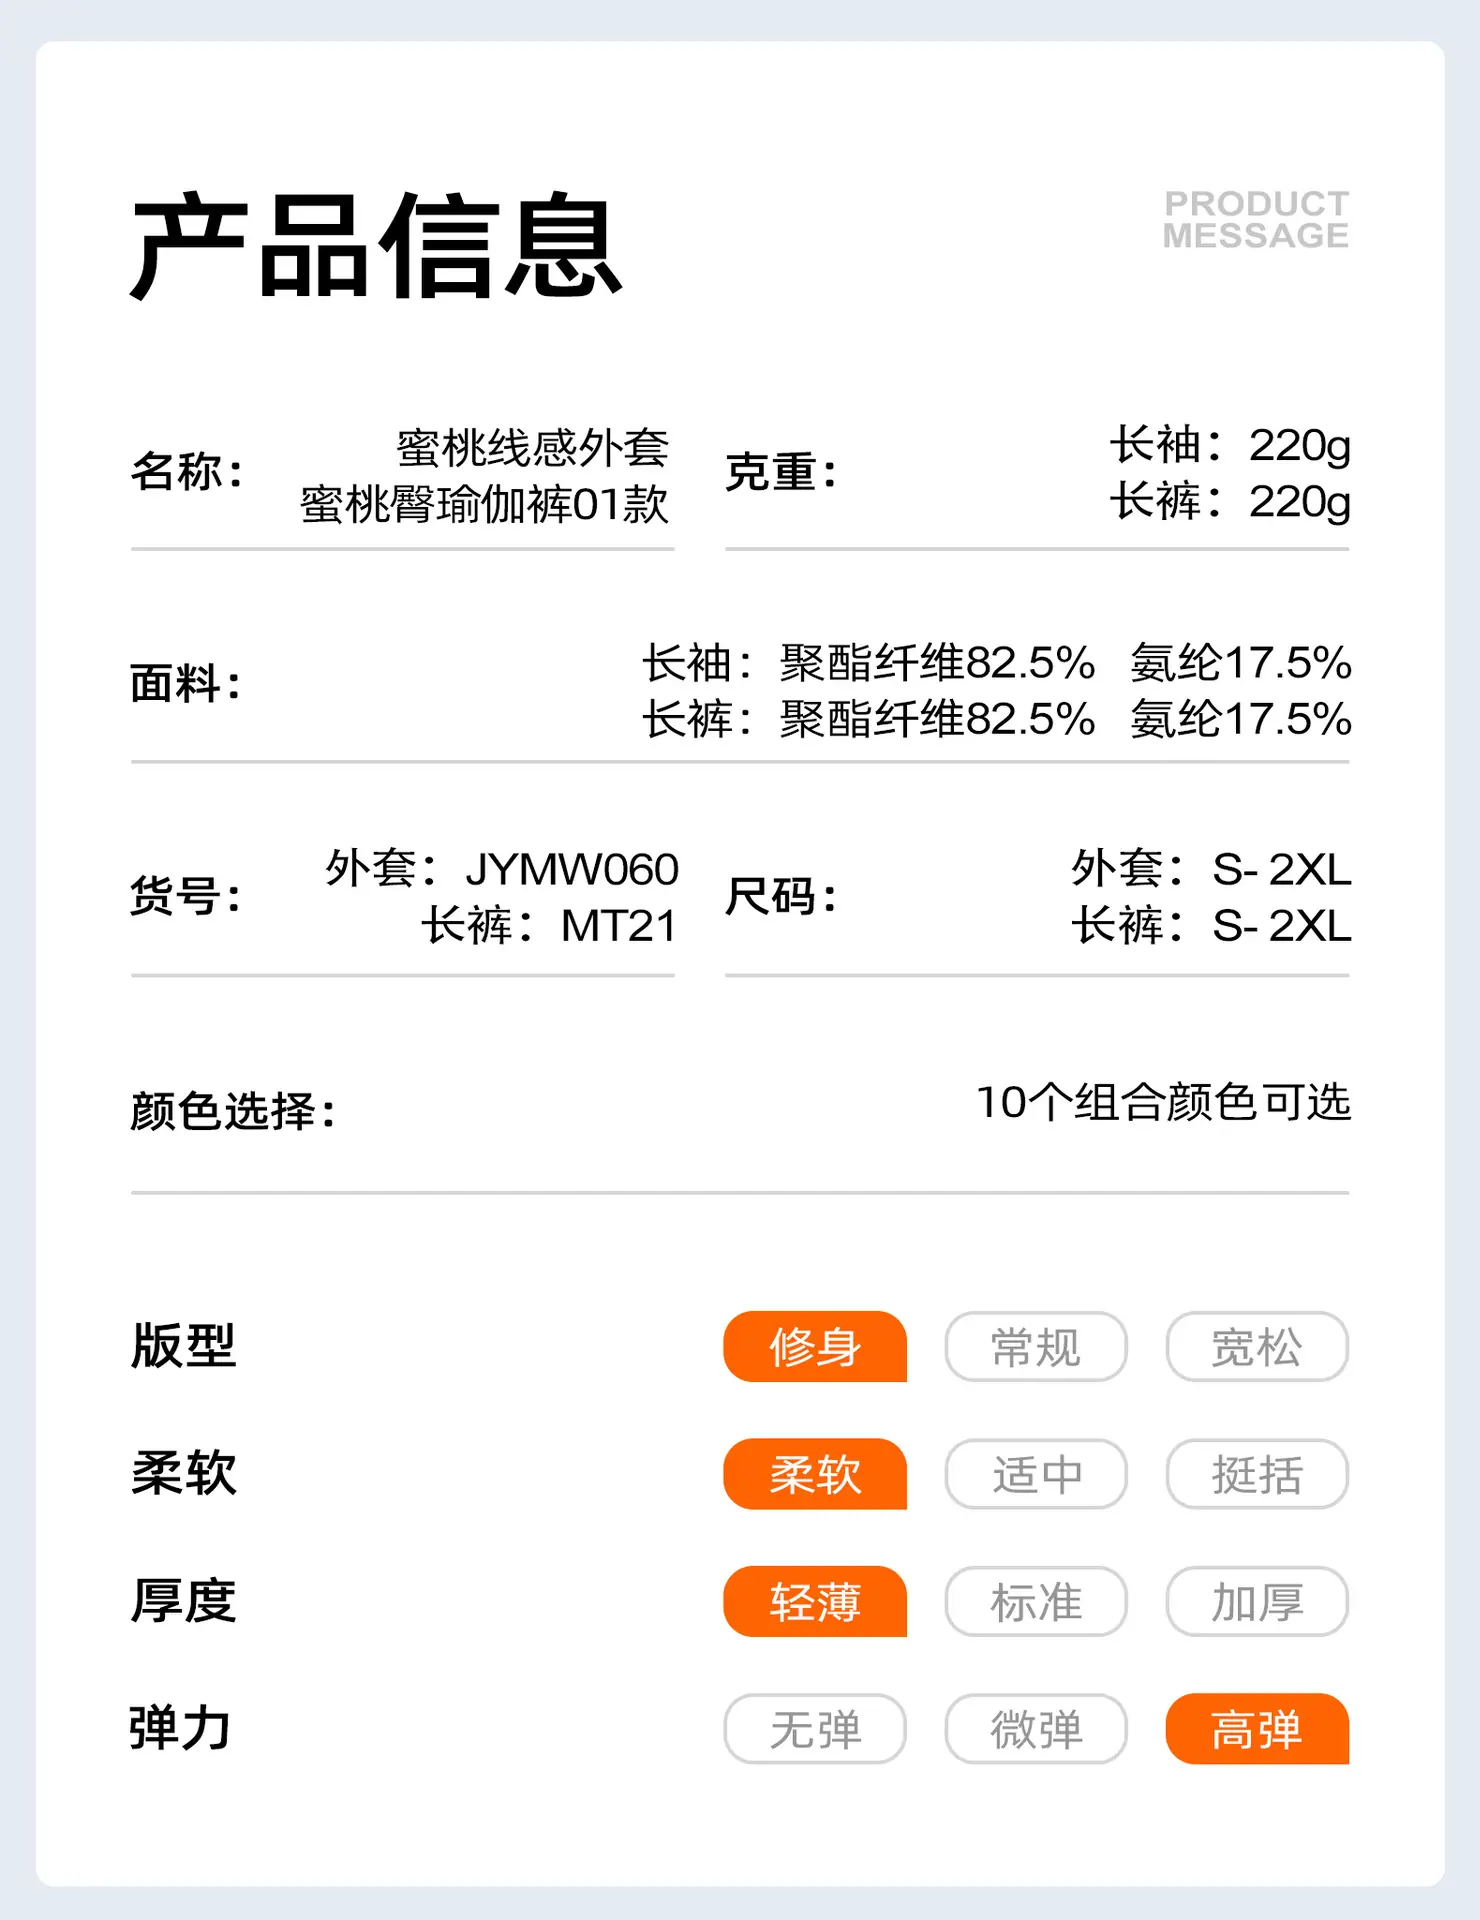Choose the 常规 fit pill

(x=1036, y=1347)
